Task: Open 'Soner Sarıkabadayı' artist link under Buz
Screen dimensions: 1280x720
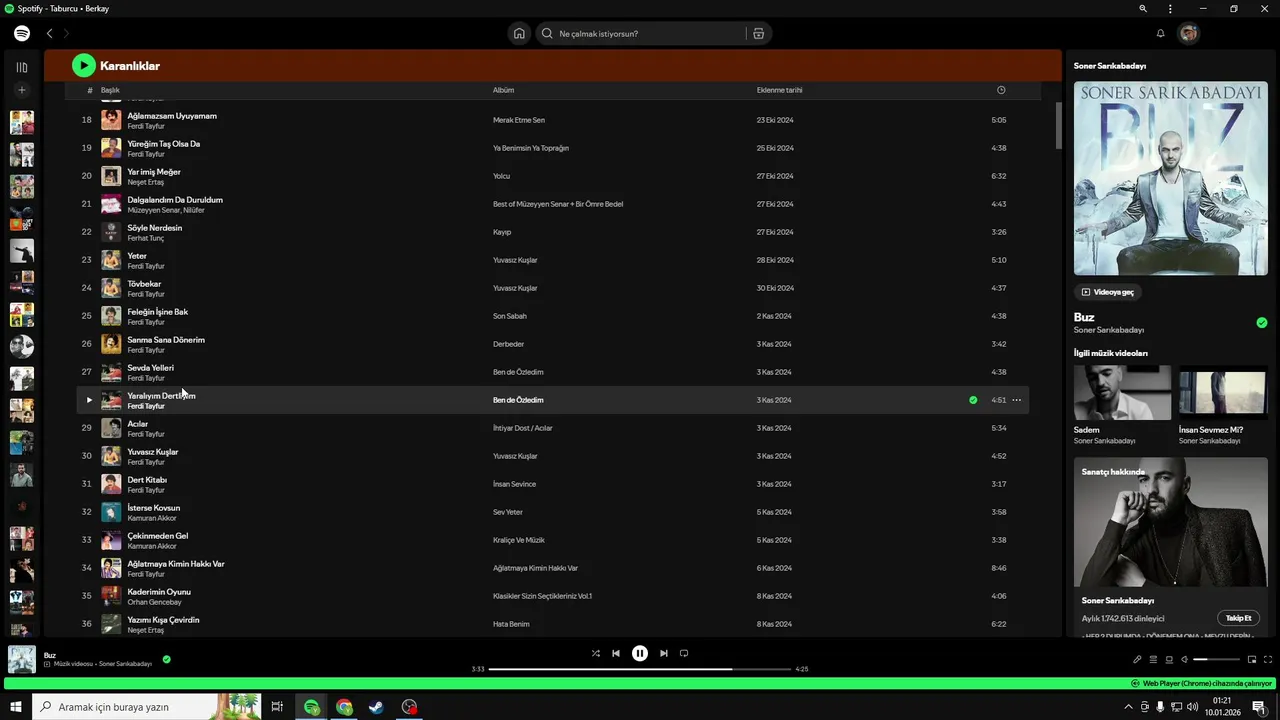Action: 1109,330
